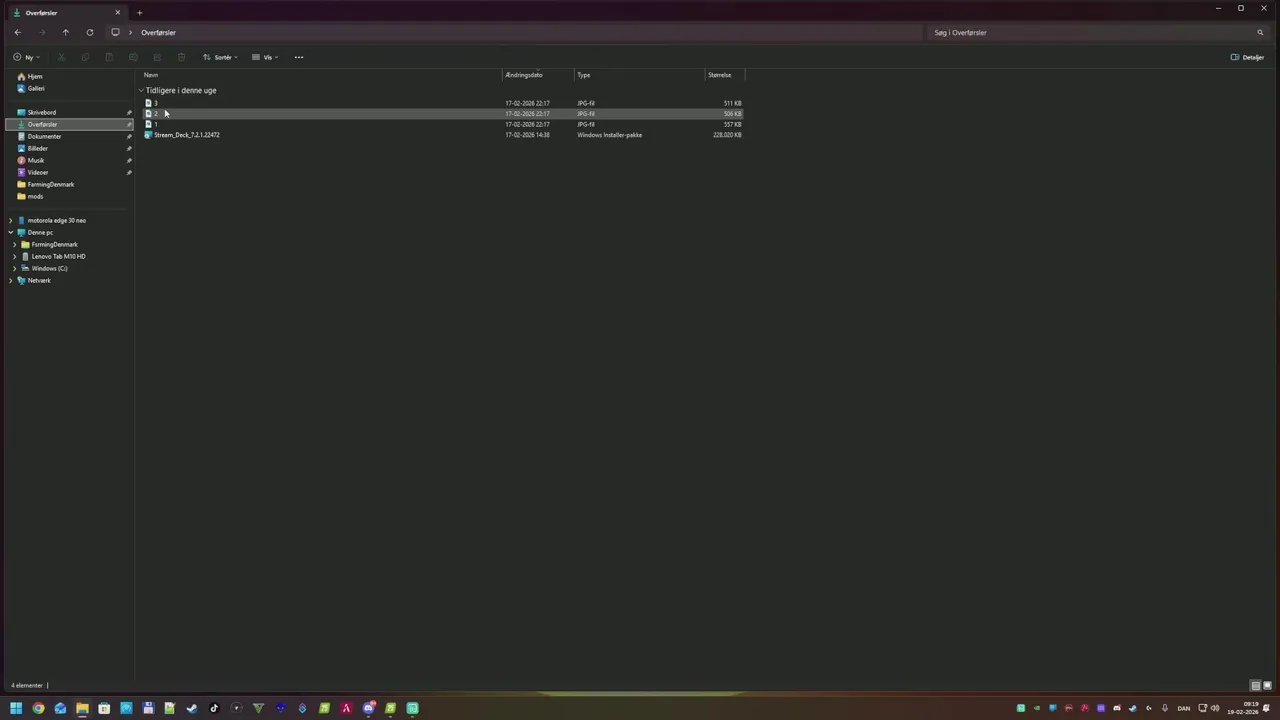Open Windows Start menu
The image size is (1280, 720).
16,708
